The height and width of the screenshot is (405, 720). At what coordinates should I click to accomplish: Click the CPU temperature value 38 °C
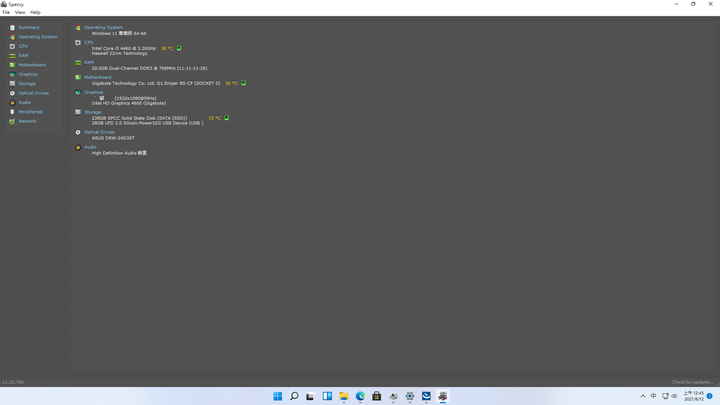click(167, 48)
